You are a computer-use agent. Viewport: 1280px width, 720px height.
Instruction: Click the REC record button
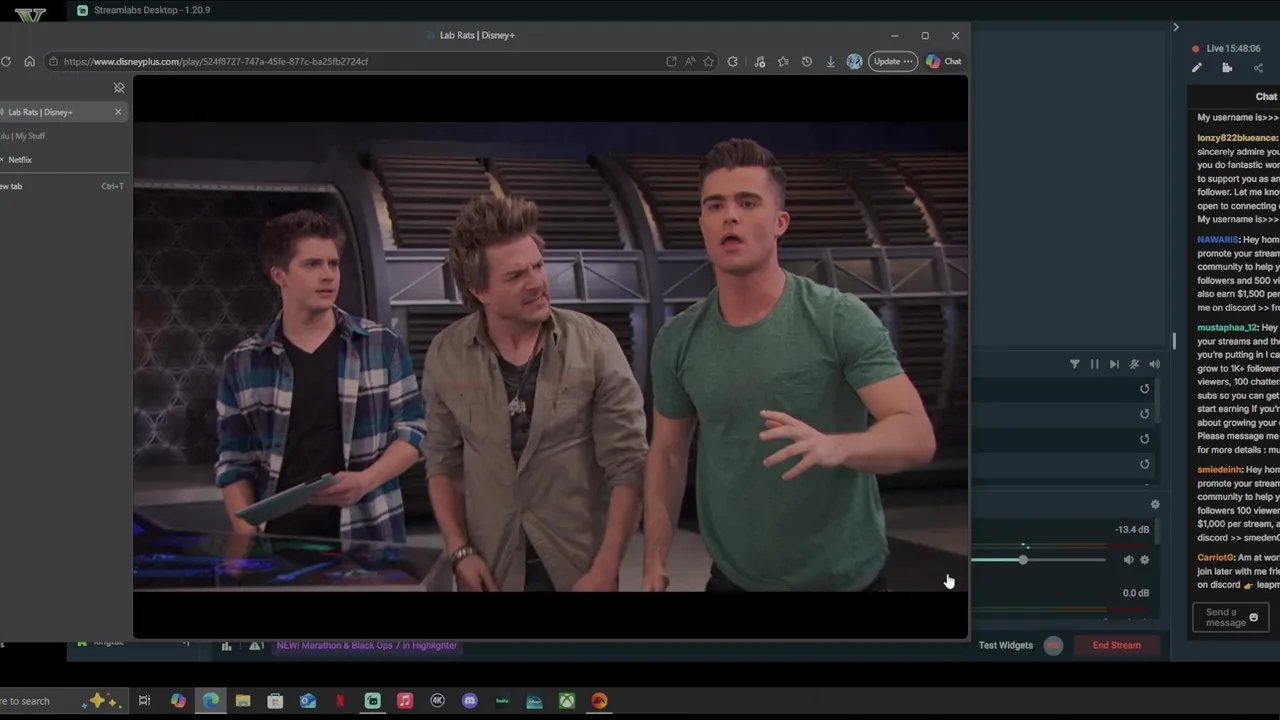(1053, 645)
